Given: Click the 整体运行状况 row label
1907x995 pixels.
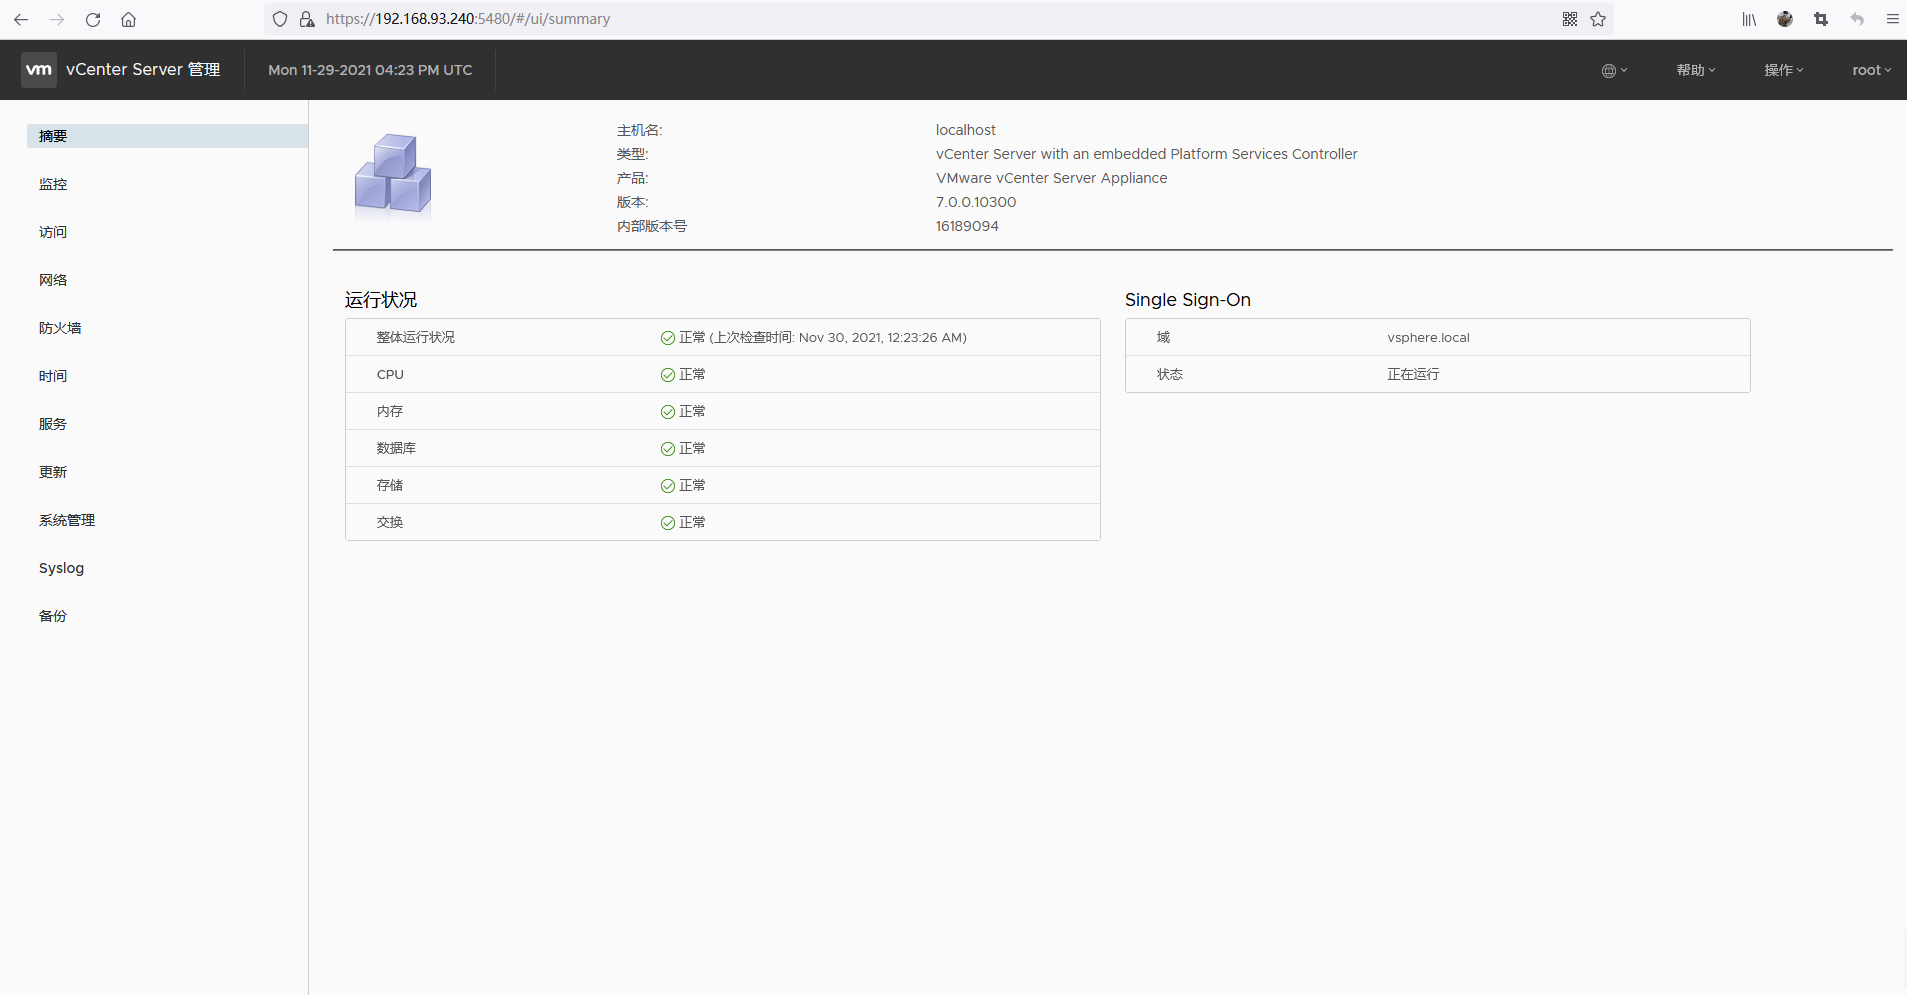Looking at the screenshot, I should 416,338.
